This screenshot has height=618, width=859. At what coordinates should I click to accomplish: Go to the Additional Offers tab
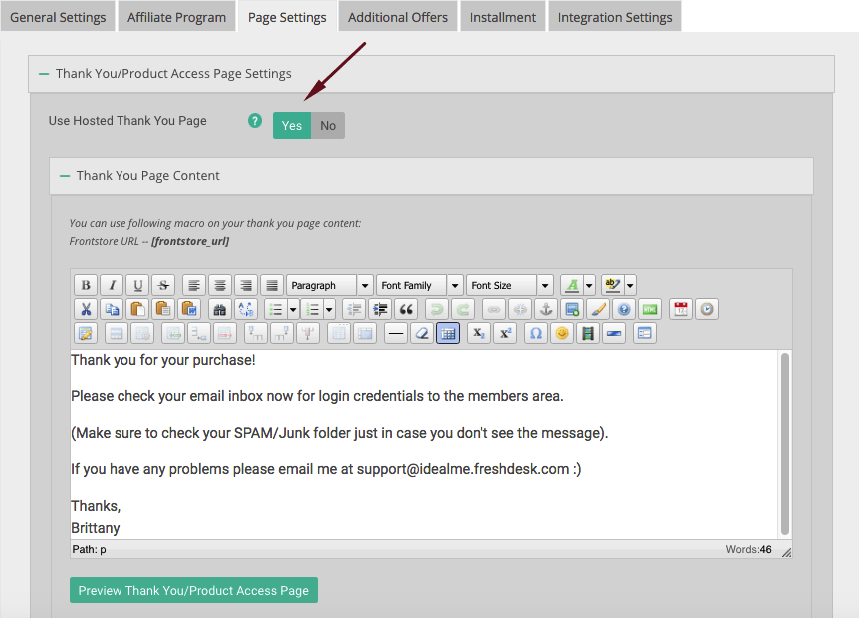click(x=398, y=16)
